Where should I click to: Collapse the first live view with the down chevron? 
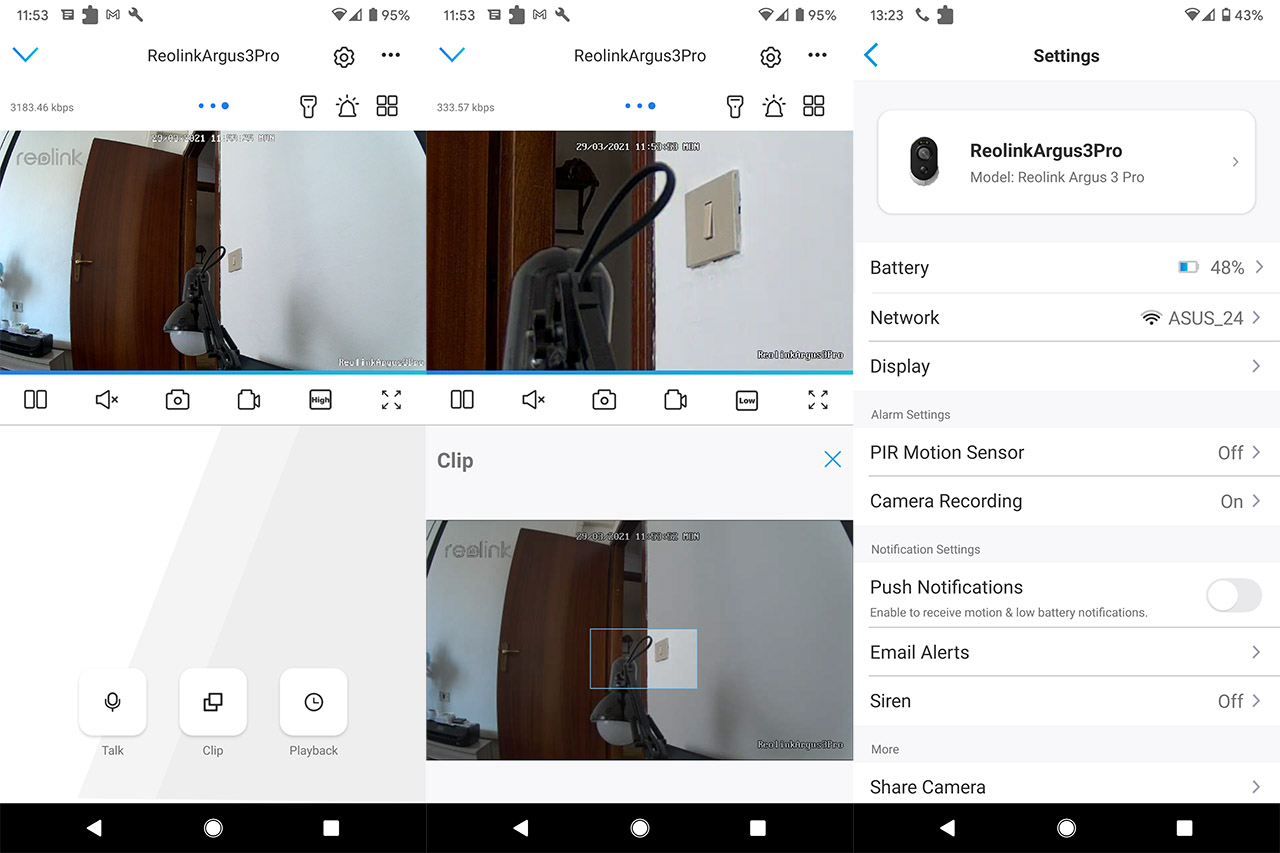[x=25, y=55]
